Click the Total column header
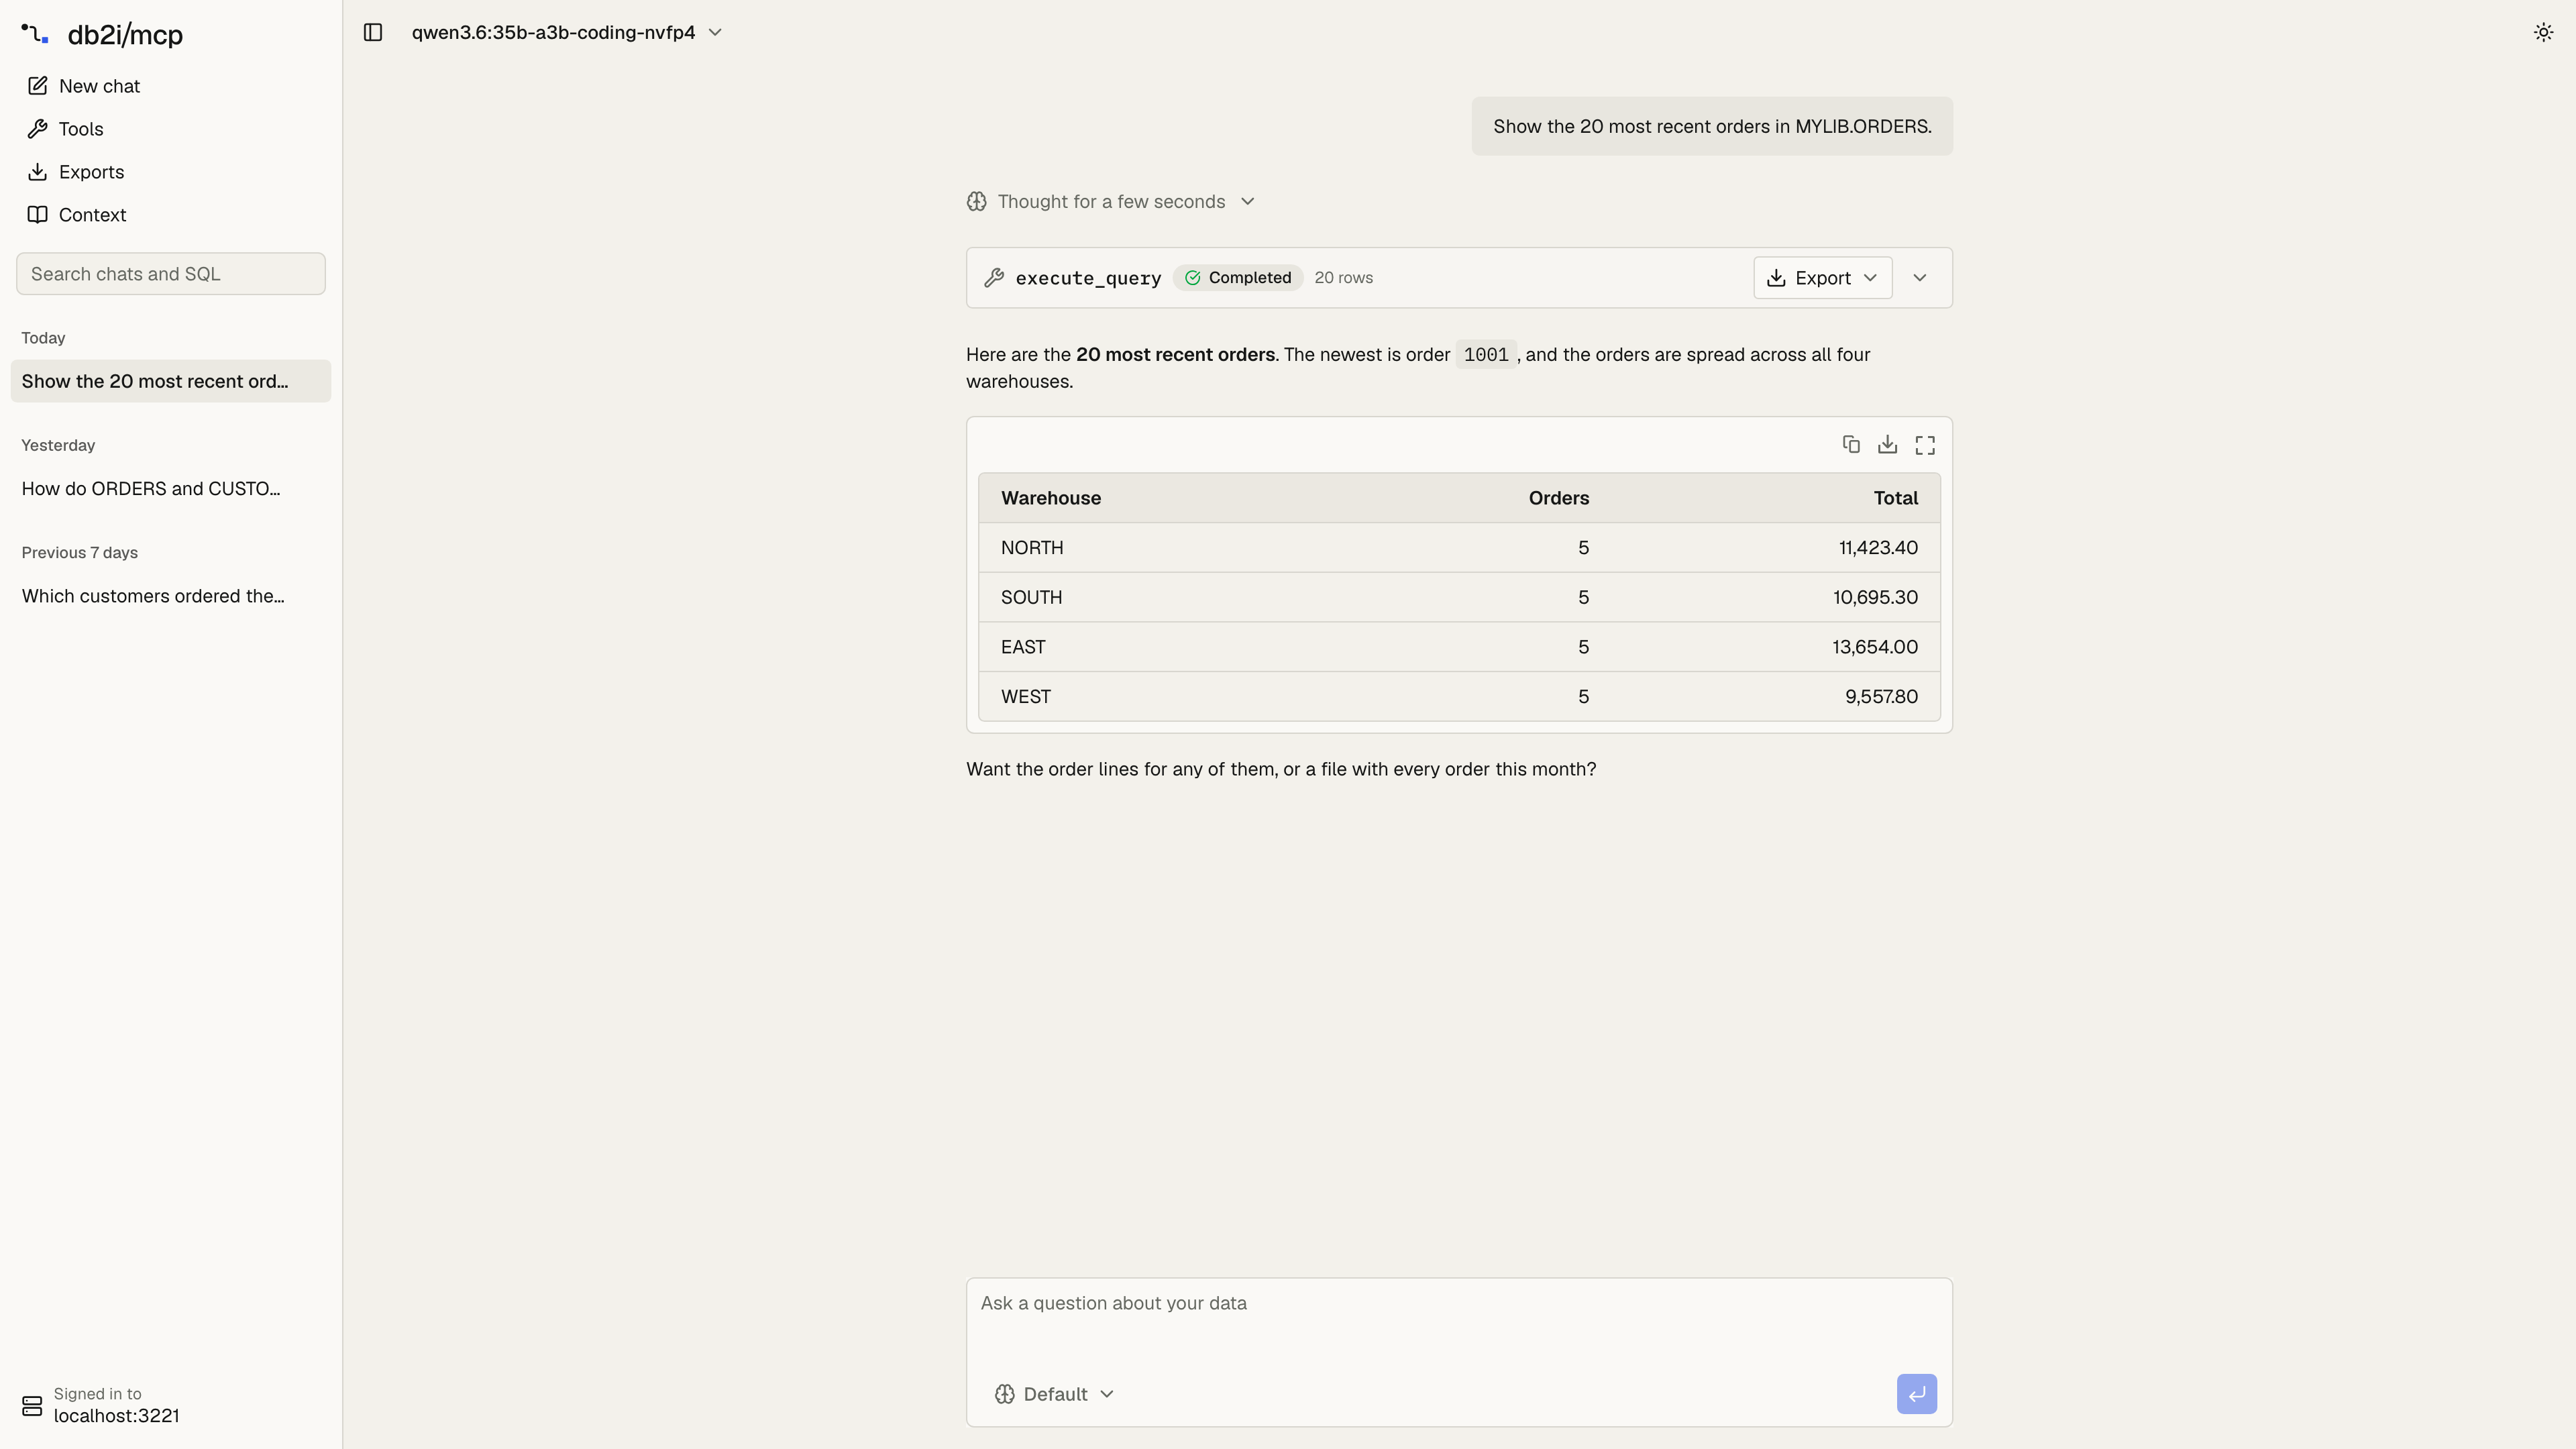Screen dimensions: 2576x1449 [x=1895, y=498]
